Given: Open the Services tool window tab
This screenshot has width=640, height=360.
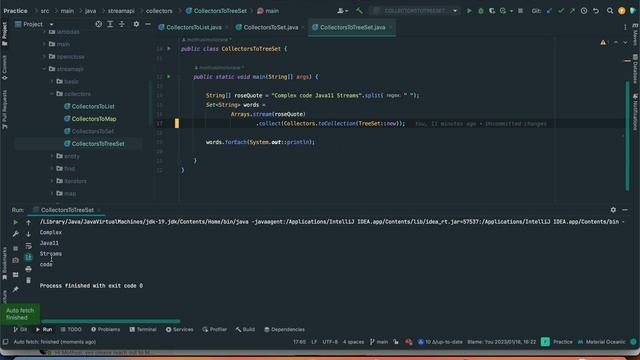Looking at the screenshot, I should click(180, 329).
